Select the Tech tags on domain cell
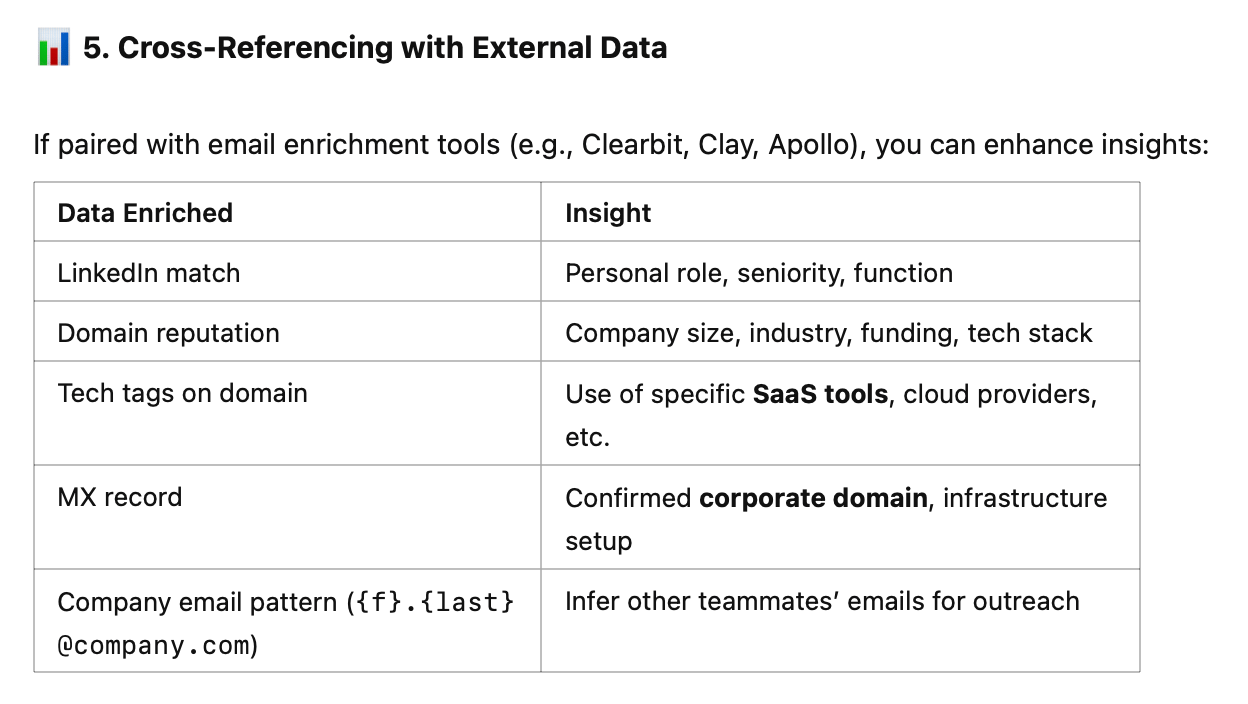The height and width of the screenshot is (704, 1248). click(288, 413)
